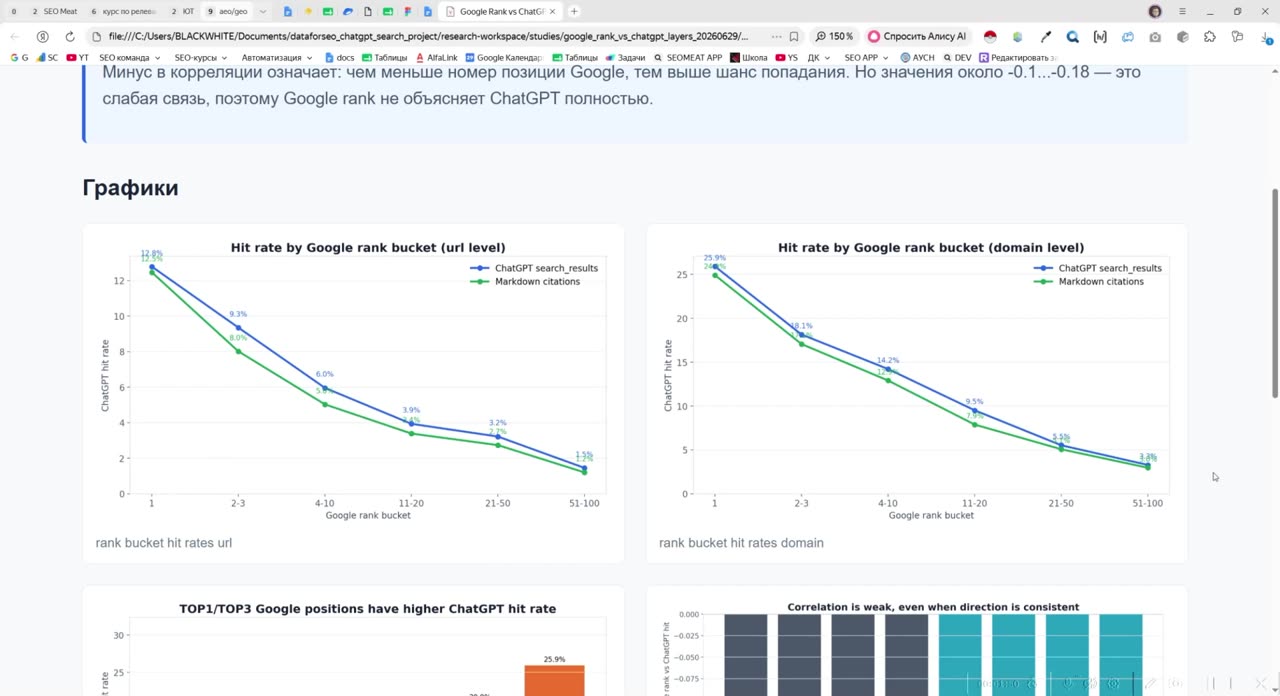1280x696 pixels.
Task: Click the red Pokeball extension icon
Action: 990,37
